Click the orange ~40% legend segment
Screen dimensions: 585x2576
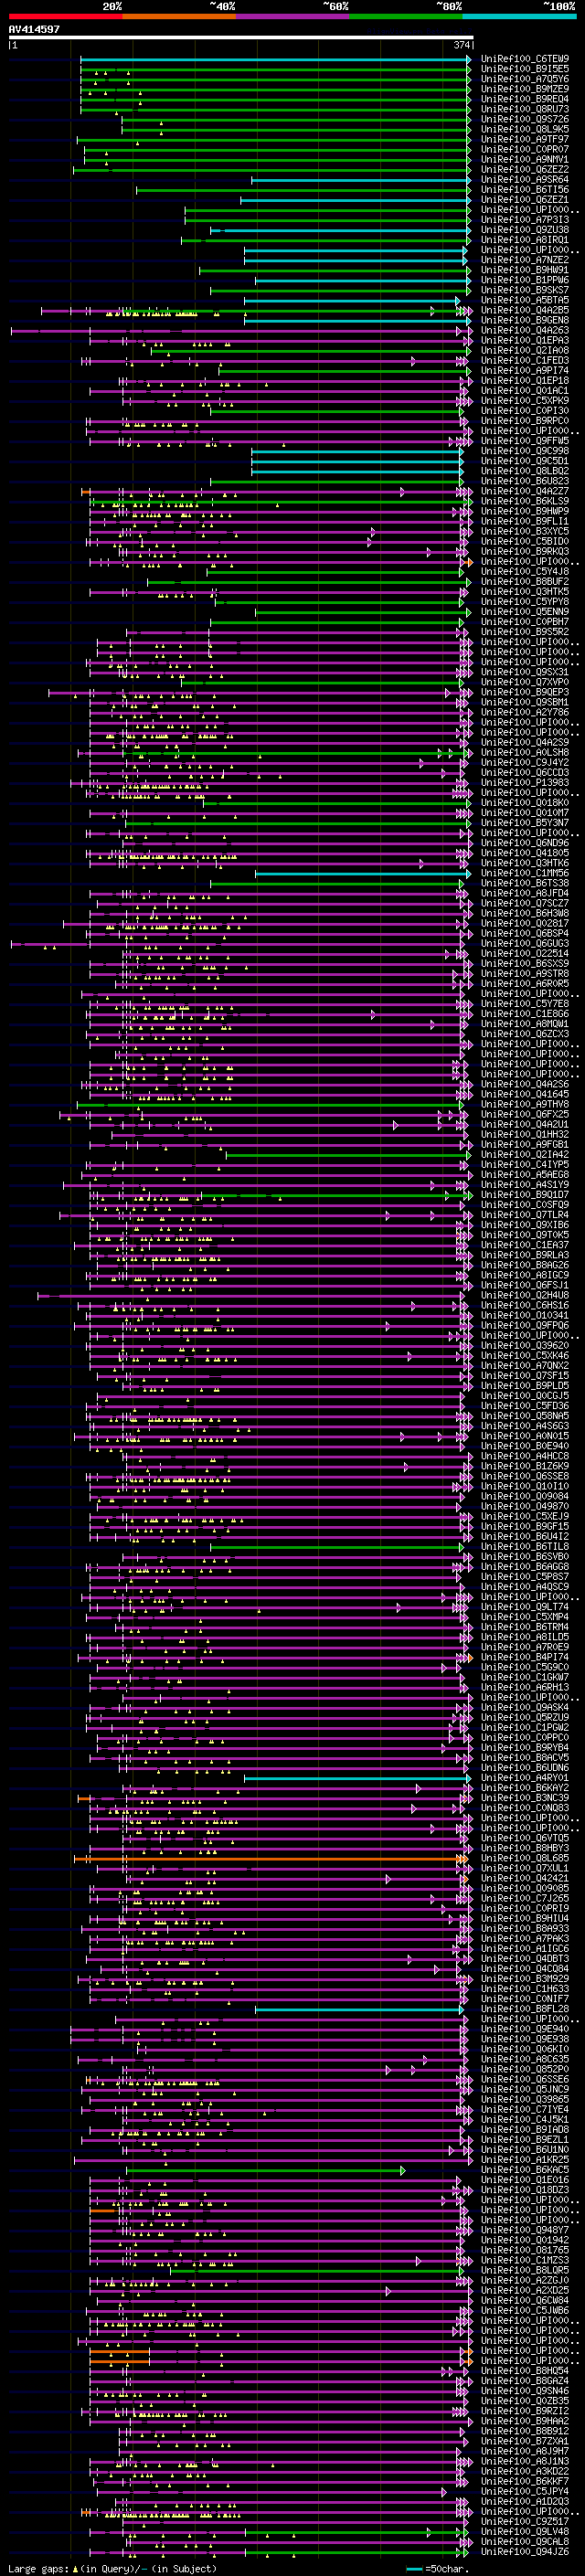tap(180, 17)
